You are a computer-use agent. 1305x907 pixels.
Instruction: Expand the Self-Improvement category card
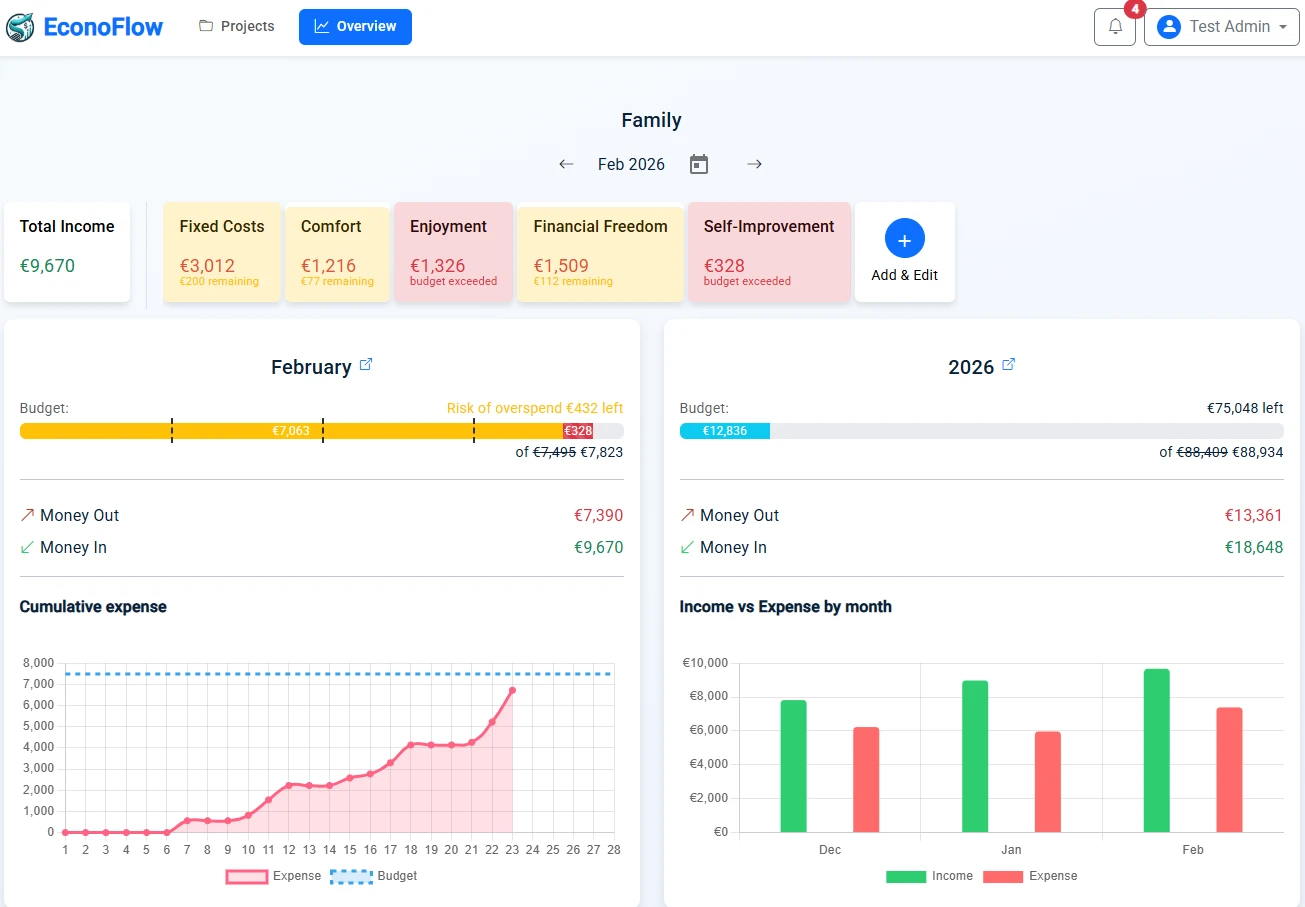point(769,252)
